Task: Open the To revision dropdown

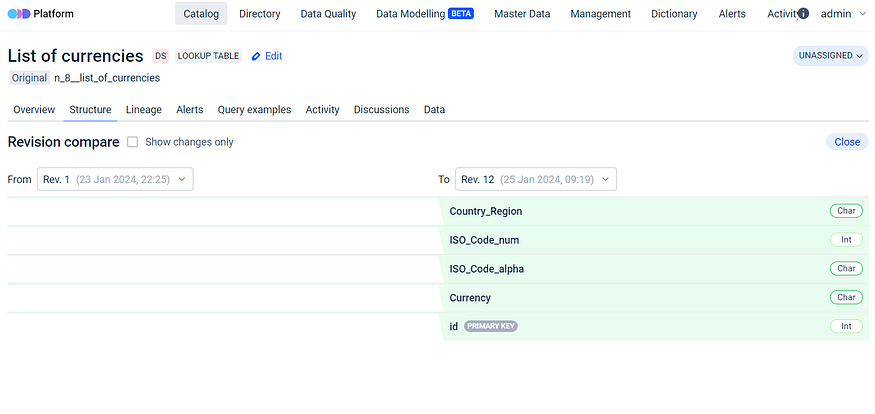Action: click(x=535, y=179)
